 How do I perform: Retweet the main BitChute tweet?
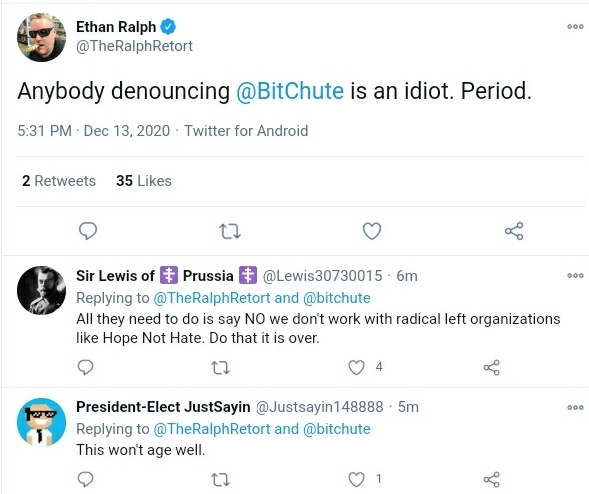(x=230, y=231)
